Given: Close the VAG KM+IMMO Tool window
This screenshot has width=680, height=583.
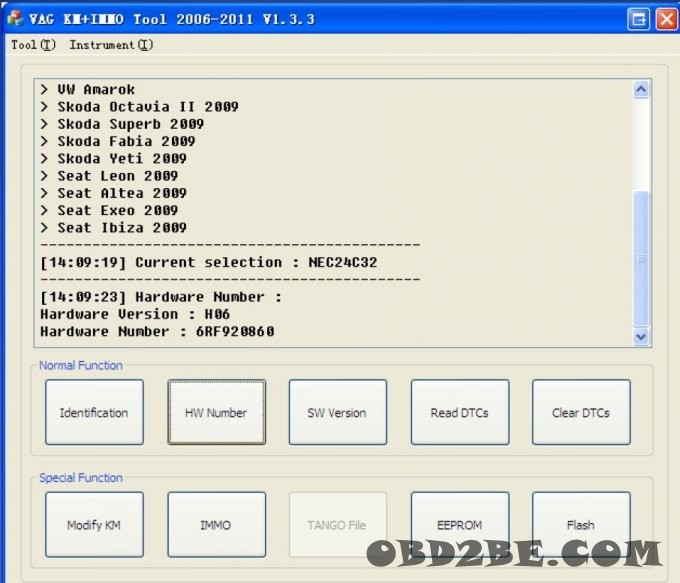Looking at the screenshot, I should 667,19.
